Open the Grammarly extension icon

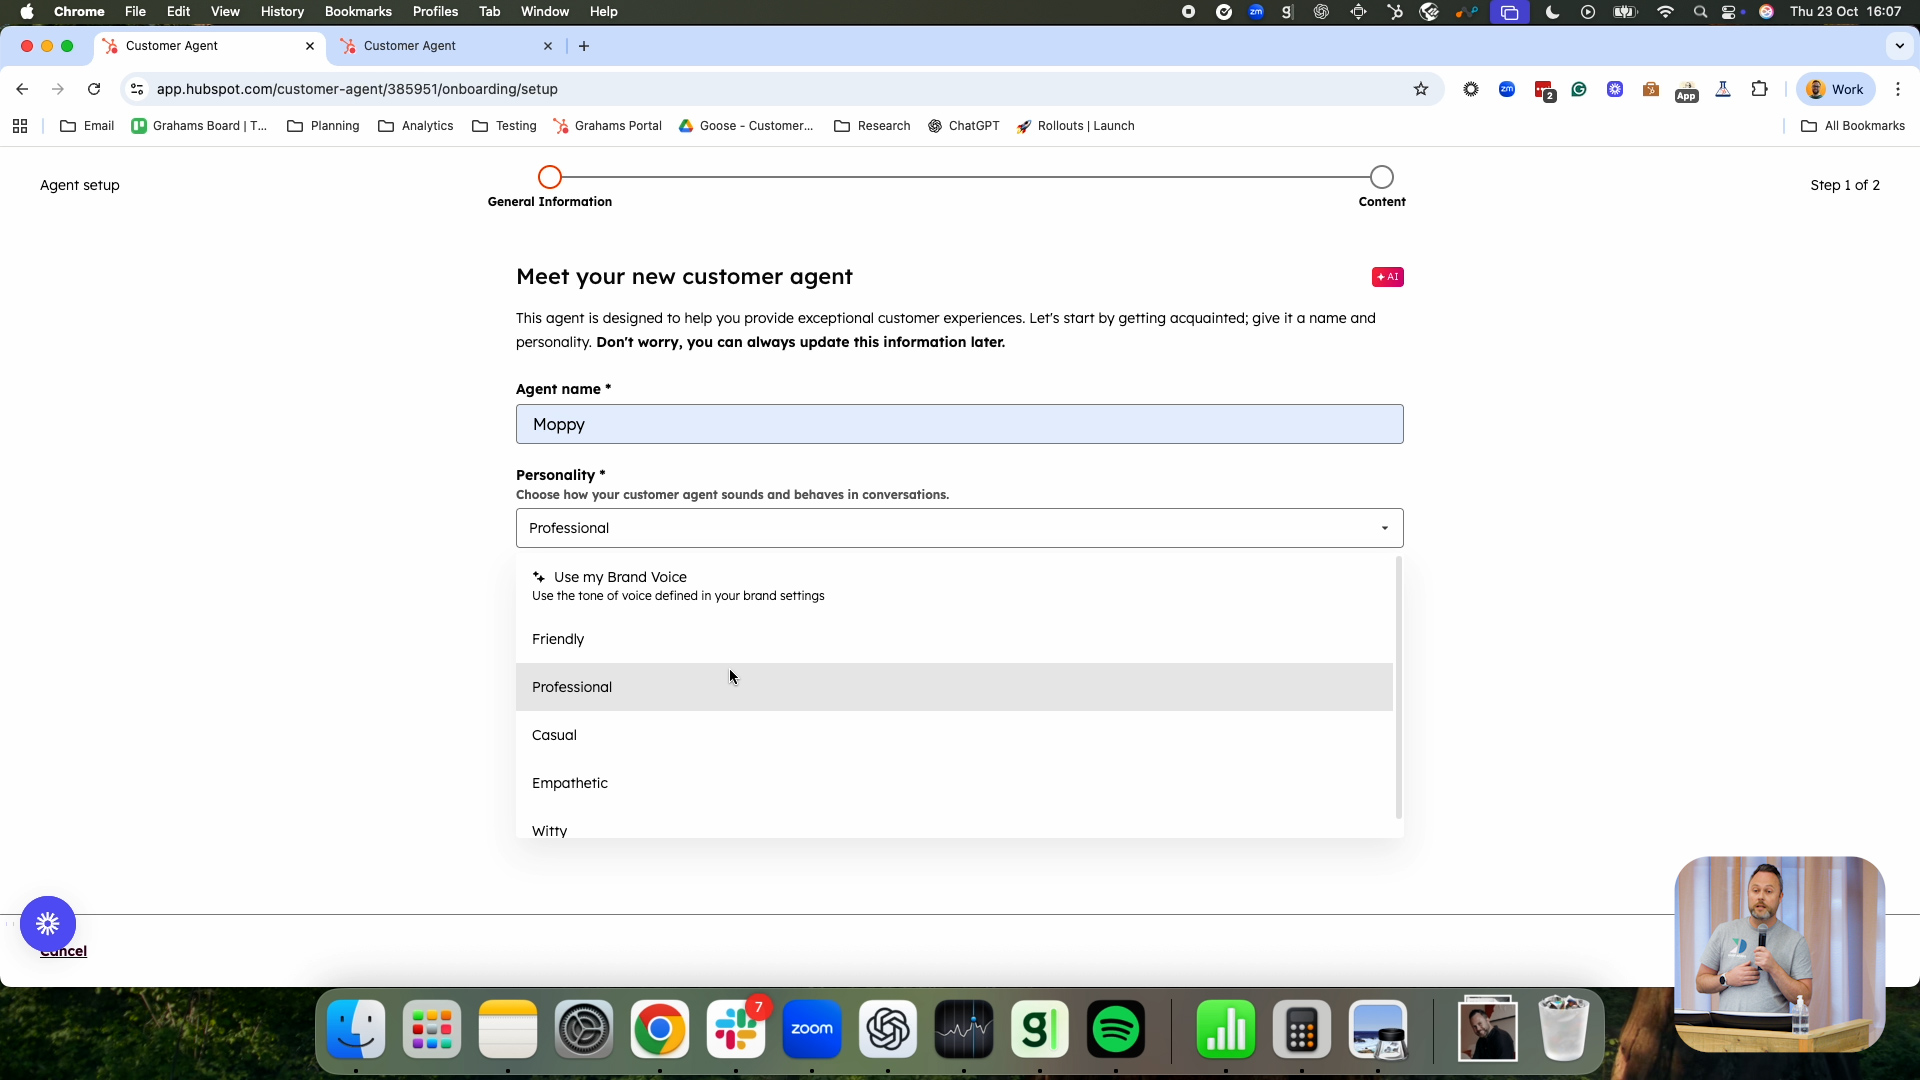coord(1579,89)
